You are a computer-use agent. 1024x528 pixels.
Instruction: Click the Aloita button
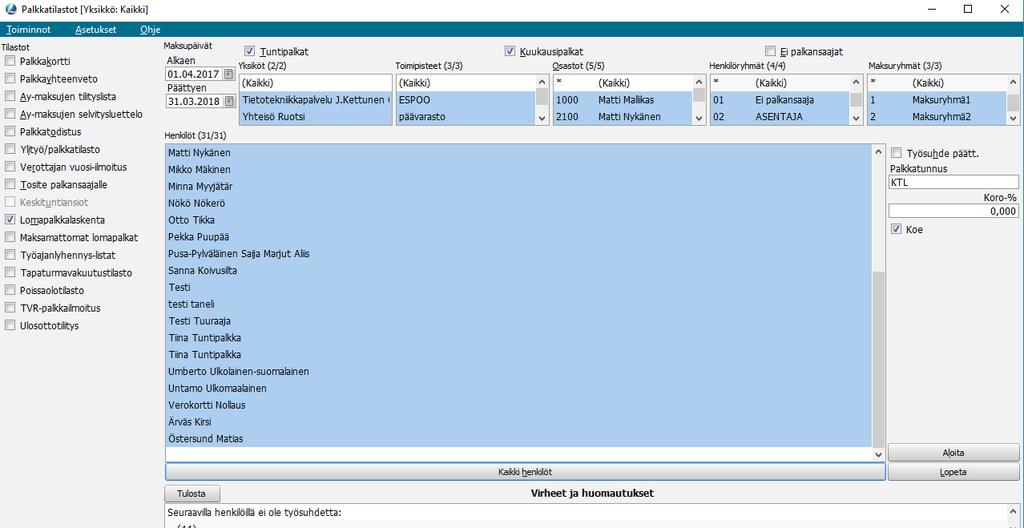click(953, 452)
